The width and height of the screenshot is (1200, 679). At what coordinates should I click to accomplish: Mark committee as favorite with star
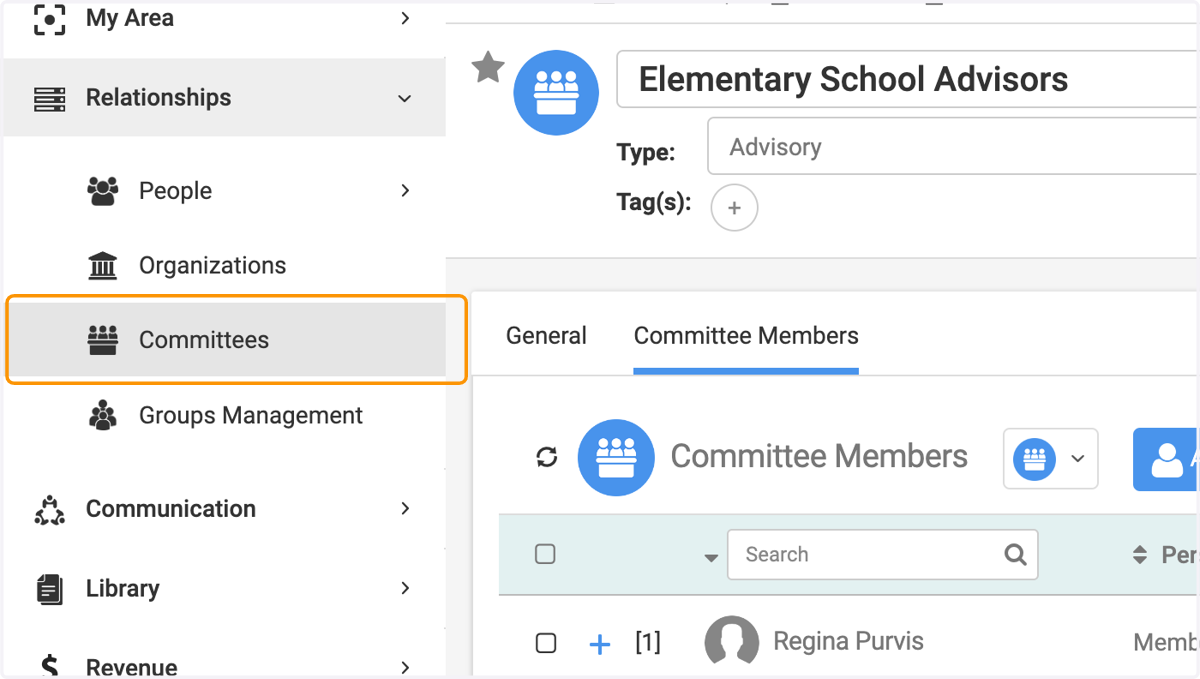click(488, 68)
